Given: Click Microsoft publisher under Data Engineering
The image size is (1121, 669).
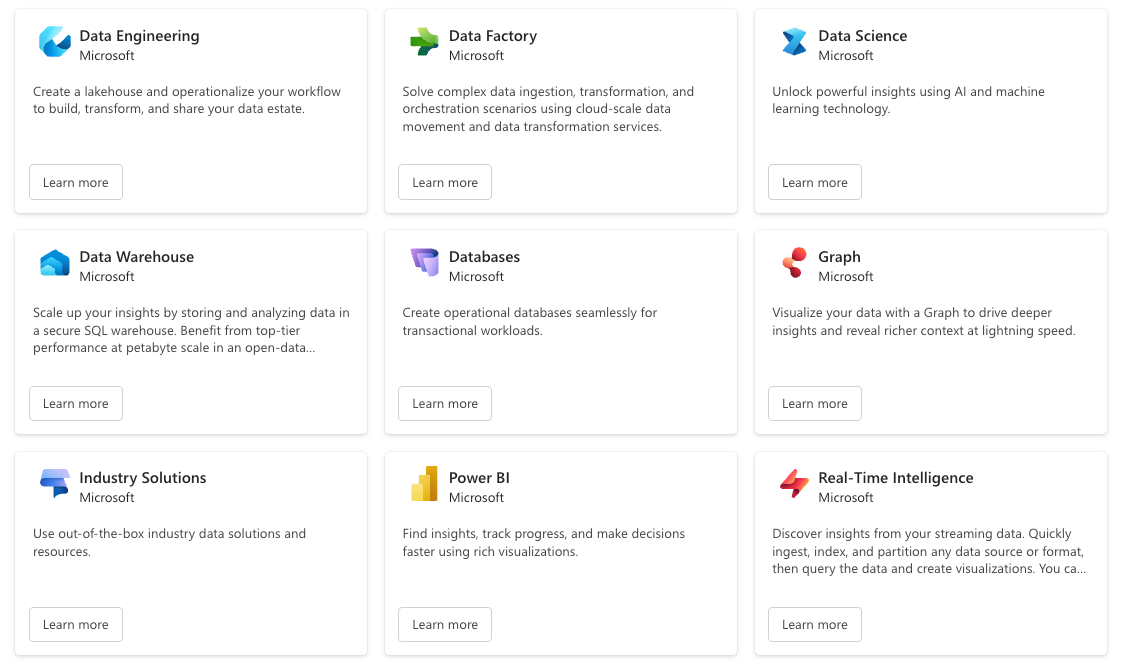Looking at the screenshot, I should click(107, 56).
